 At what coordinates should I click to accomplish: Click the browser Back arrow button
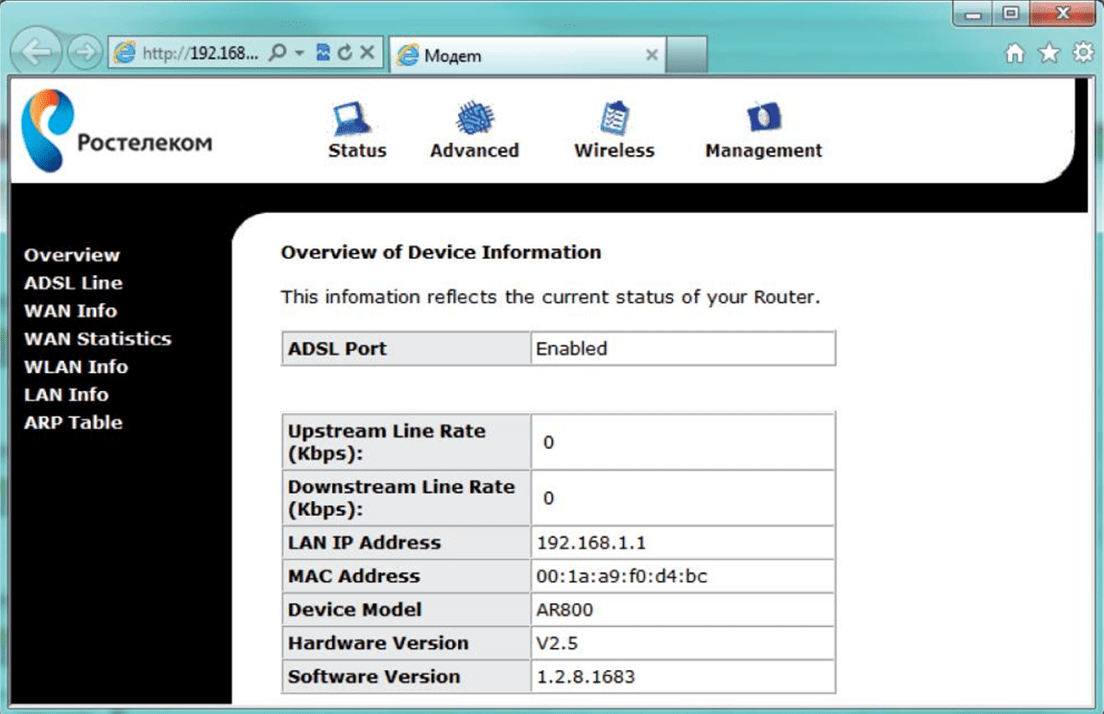point(35,51)
